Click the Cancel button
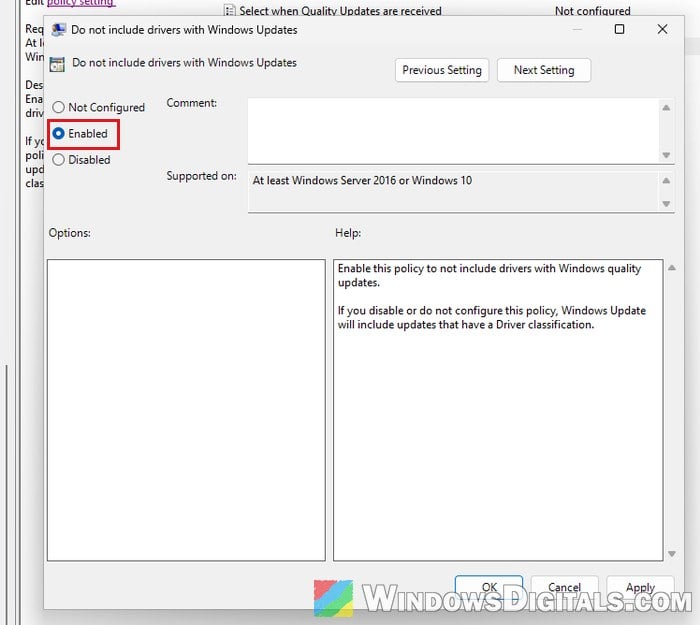The width and height of the screenshot is (700, 625). tap(564, 587)
